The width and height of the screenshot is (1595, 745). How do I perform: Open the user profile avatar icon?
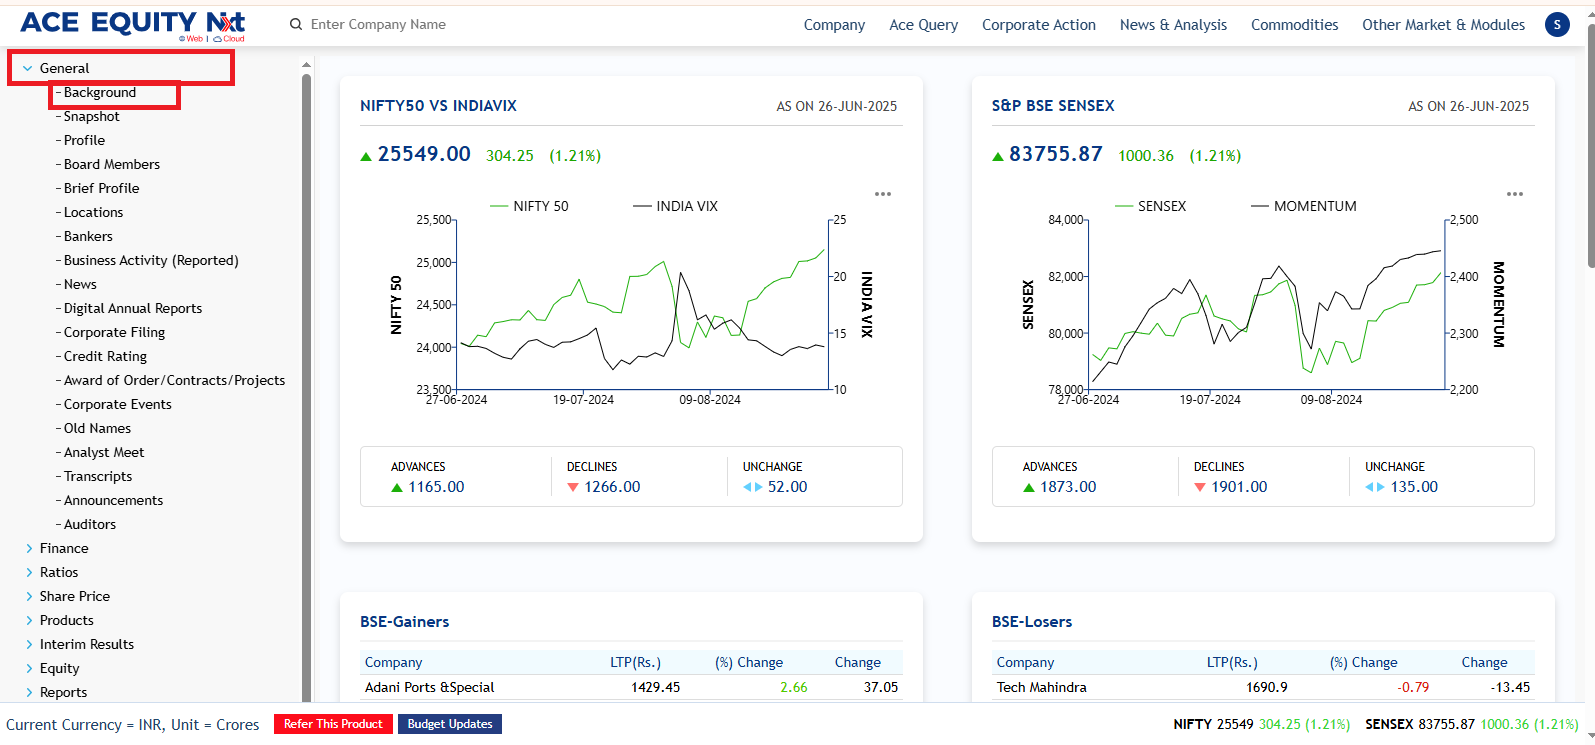1557,25
